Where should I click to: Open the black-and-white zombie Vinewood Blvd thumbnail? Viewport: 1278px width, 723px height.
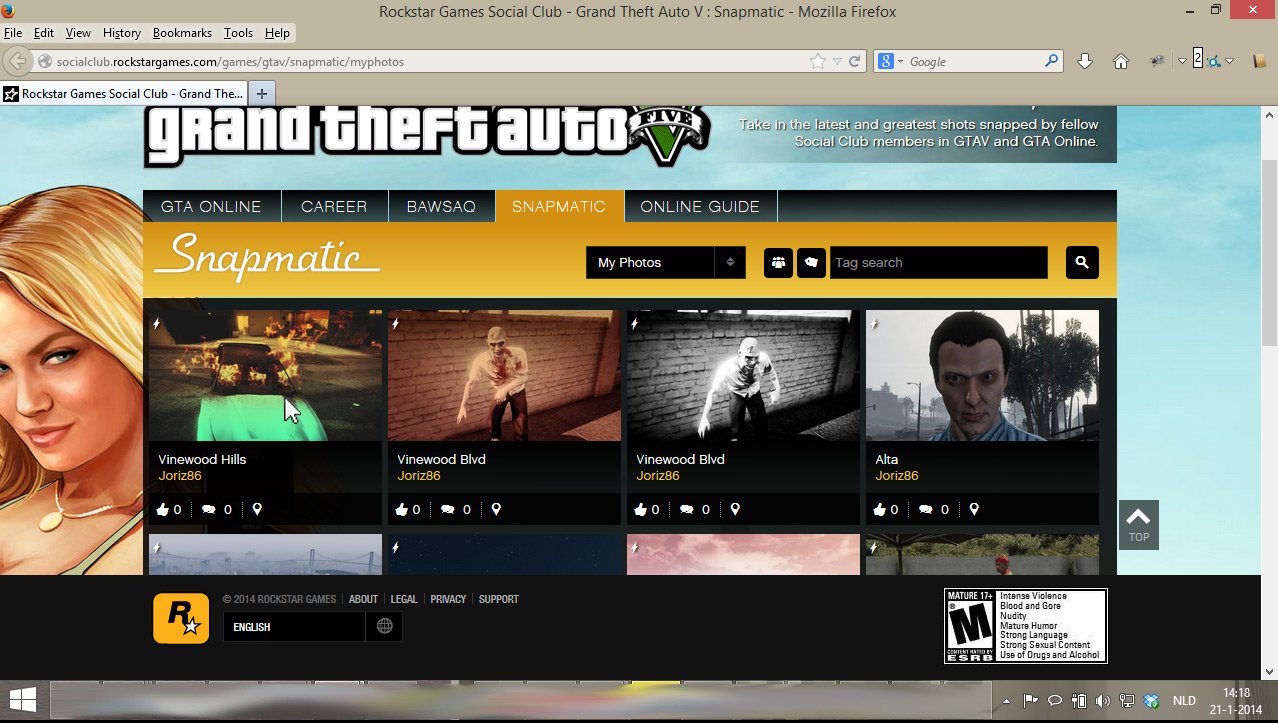point(743,375)
